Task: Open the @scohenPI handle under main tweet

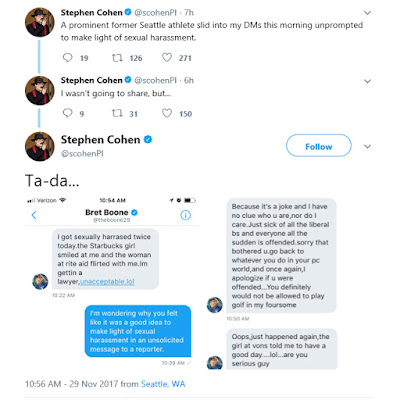Action: (x=82, y=154)
